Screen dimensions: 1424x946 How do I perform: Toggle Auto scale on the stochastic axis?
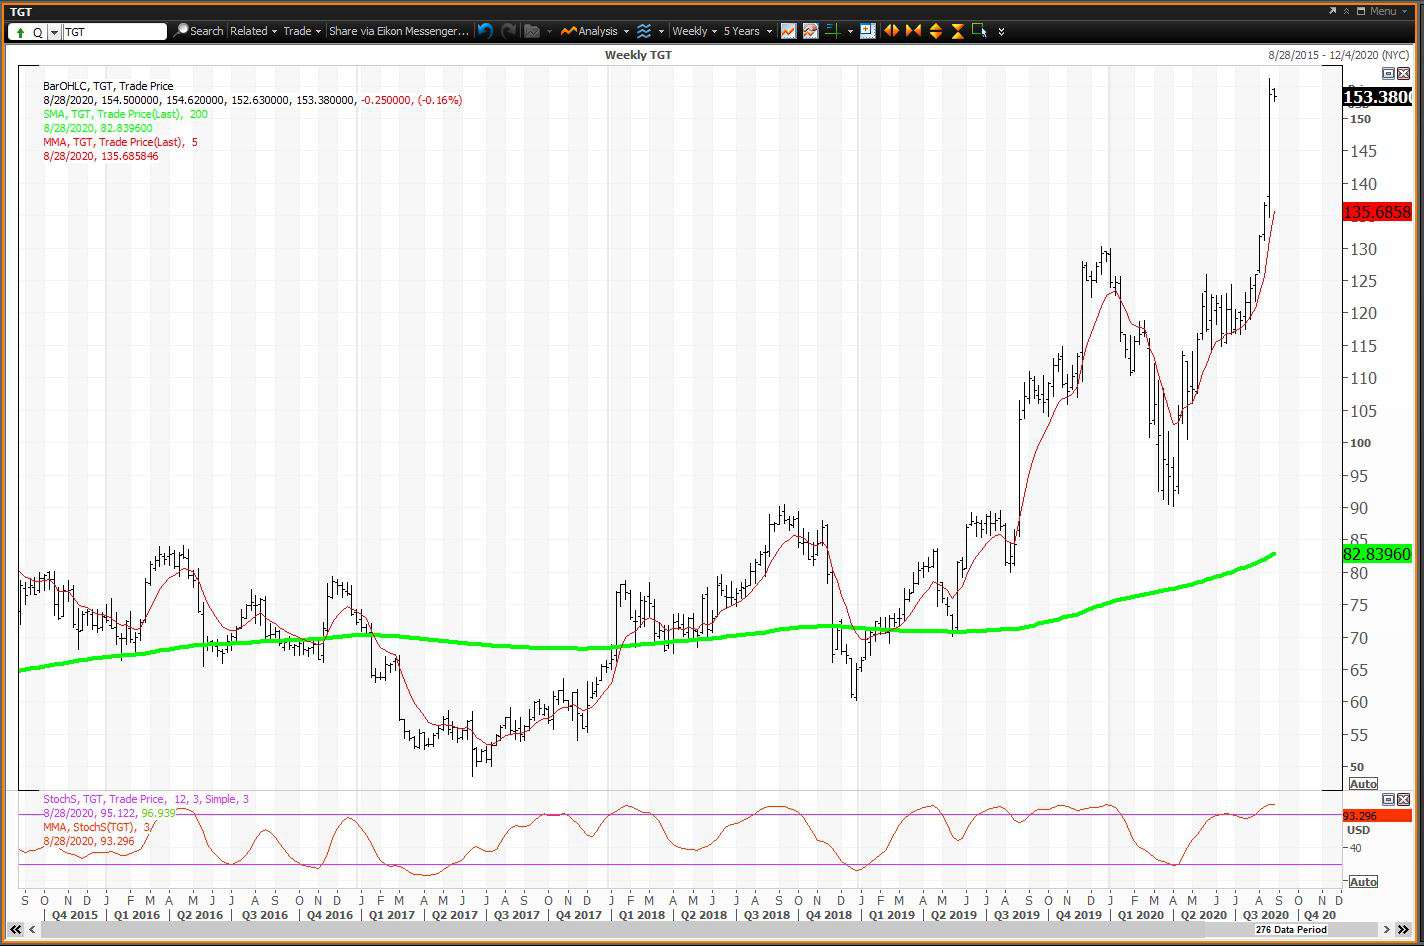click(1363, 882)
